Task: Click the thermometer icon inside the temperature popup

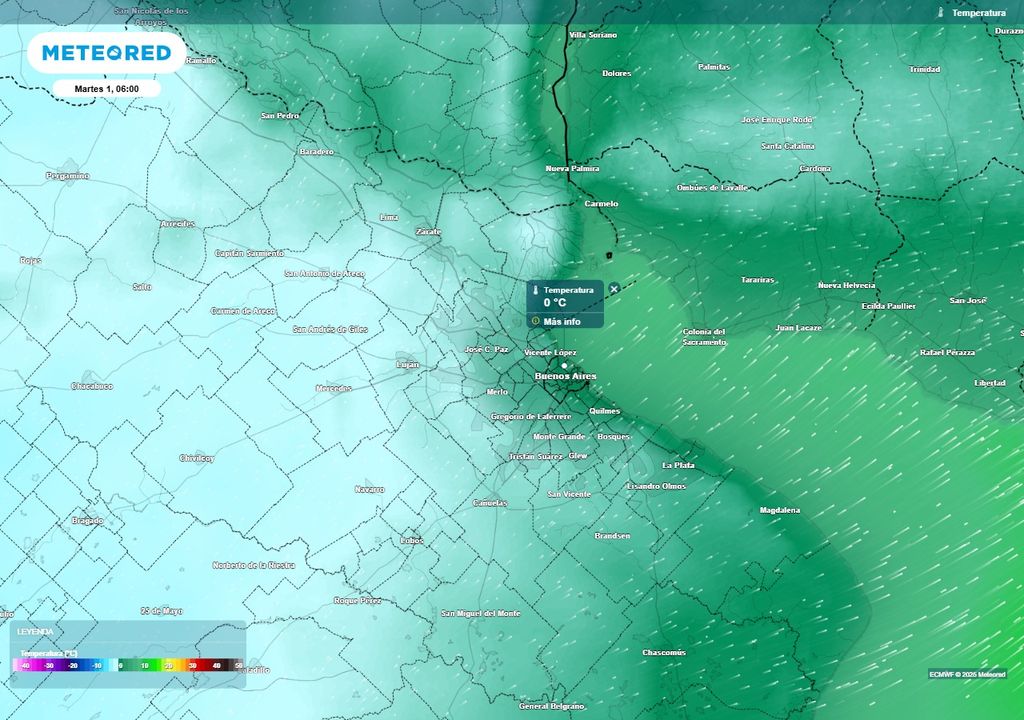Action: pyautogui.click(x=536, y=288)
